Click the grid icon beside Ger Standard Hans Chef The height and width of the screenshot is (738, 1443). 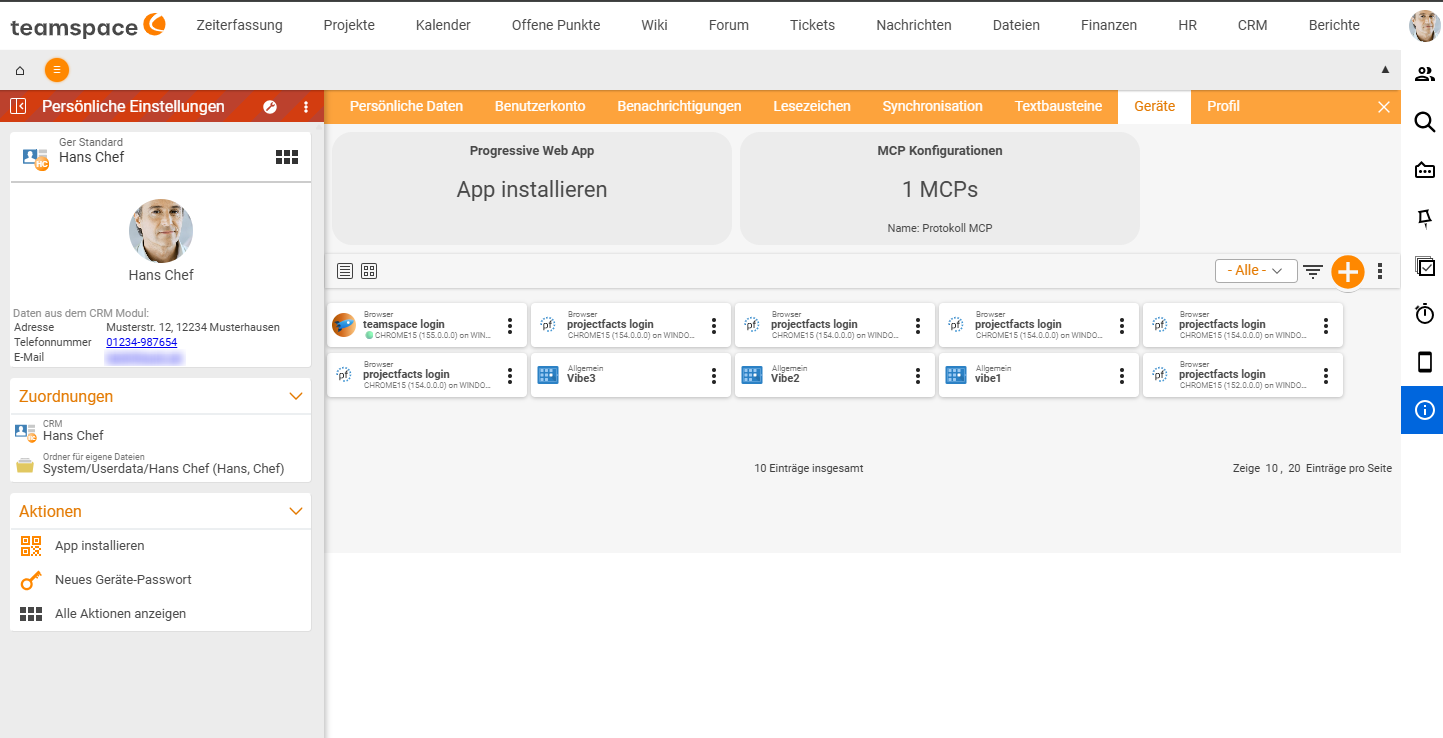tap(287, 157)
